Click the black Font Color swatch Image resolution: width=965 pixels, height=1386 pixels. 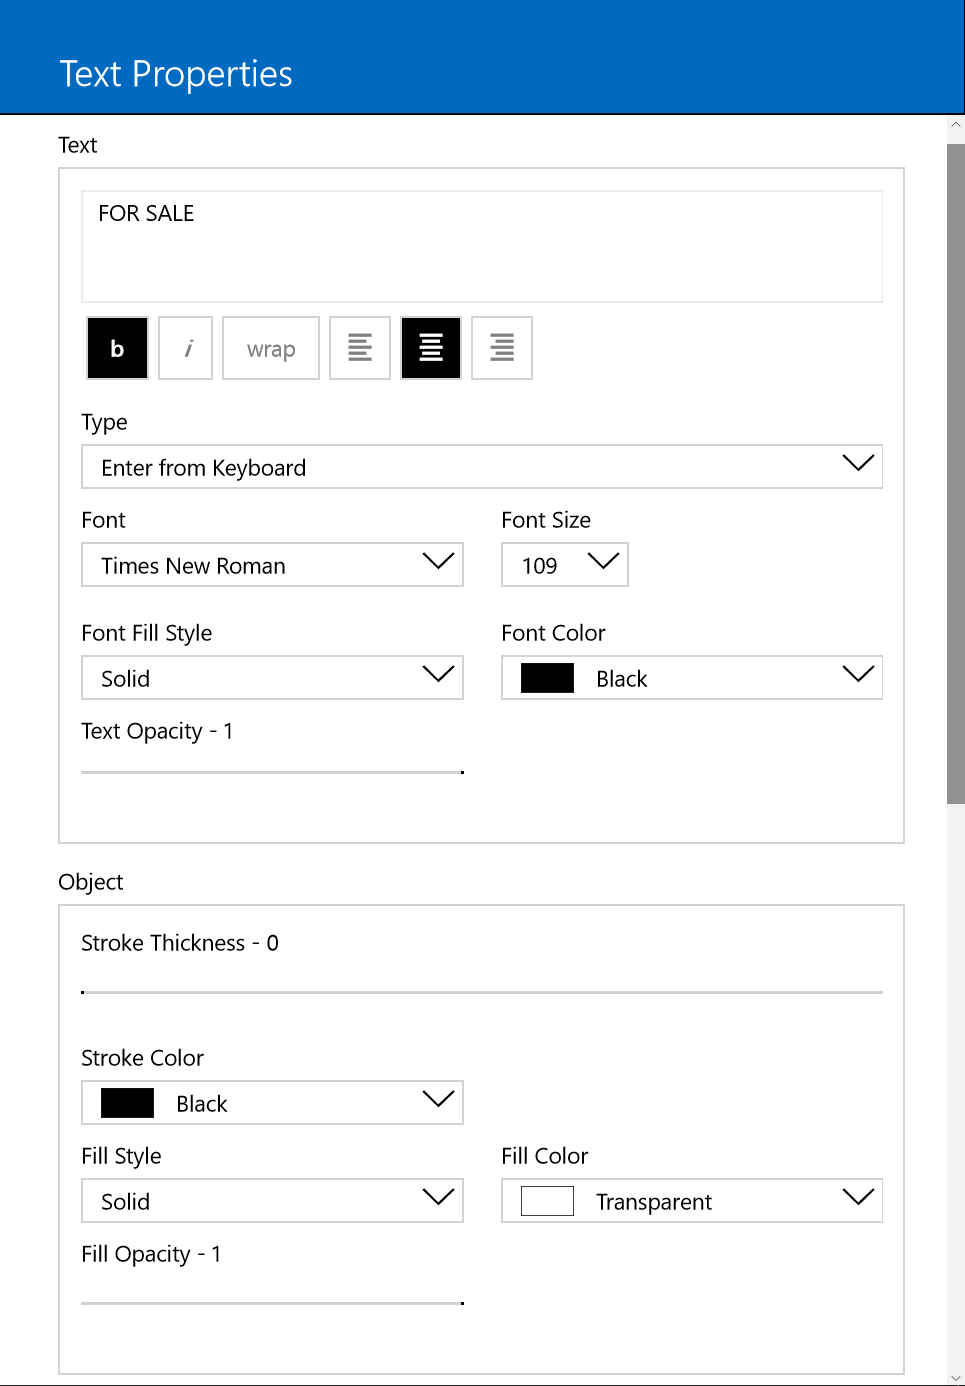tap(547, 678)
